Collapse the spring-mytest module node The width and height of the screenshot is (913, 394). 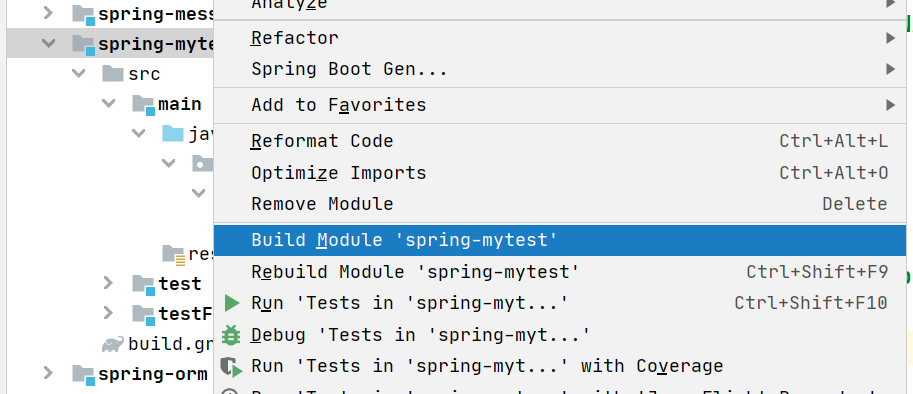pyautogui.click(x=48, y=43)
